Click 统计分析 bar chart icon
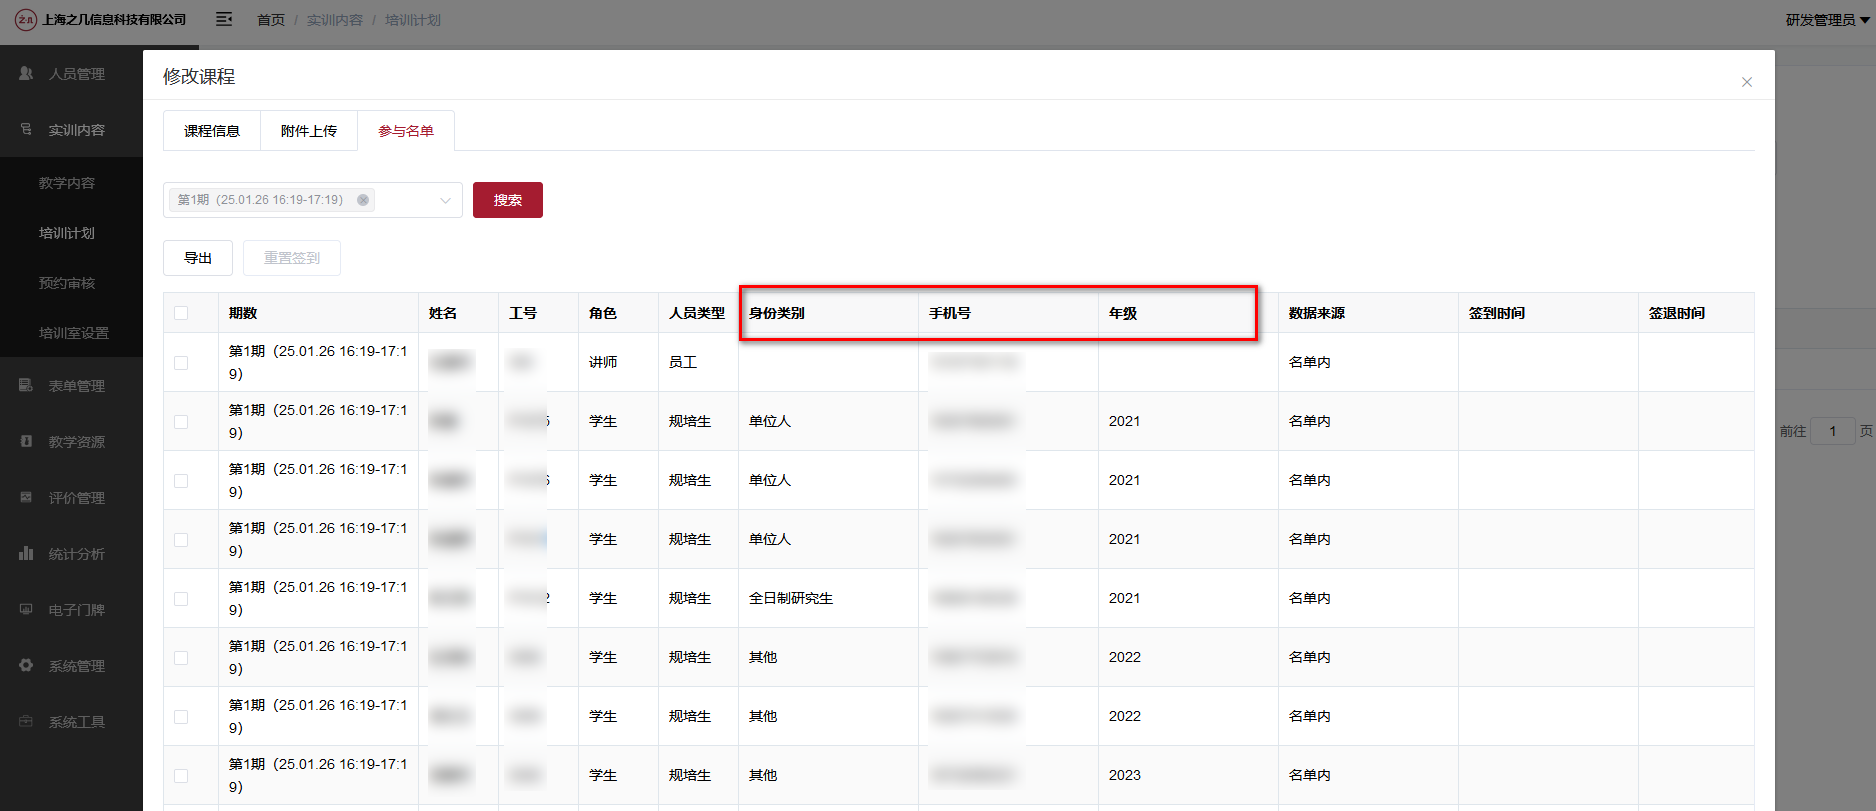 click(x=26, y=553)
